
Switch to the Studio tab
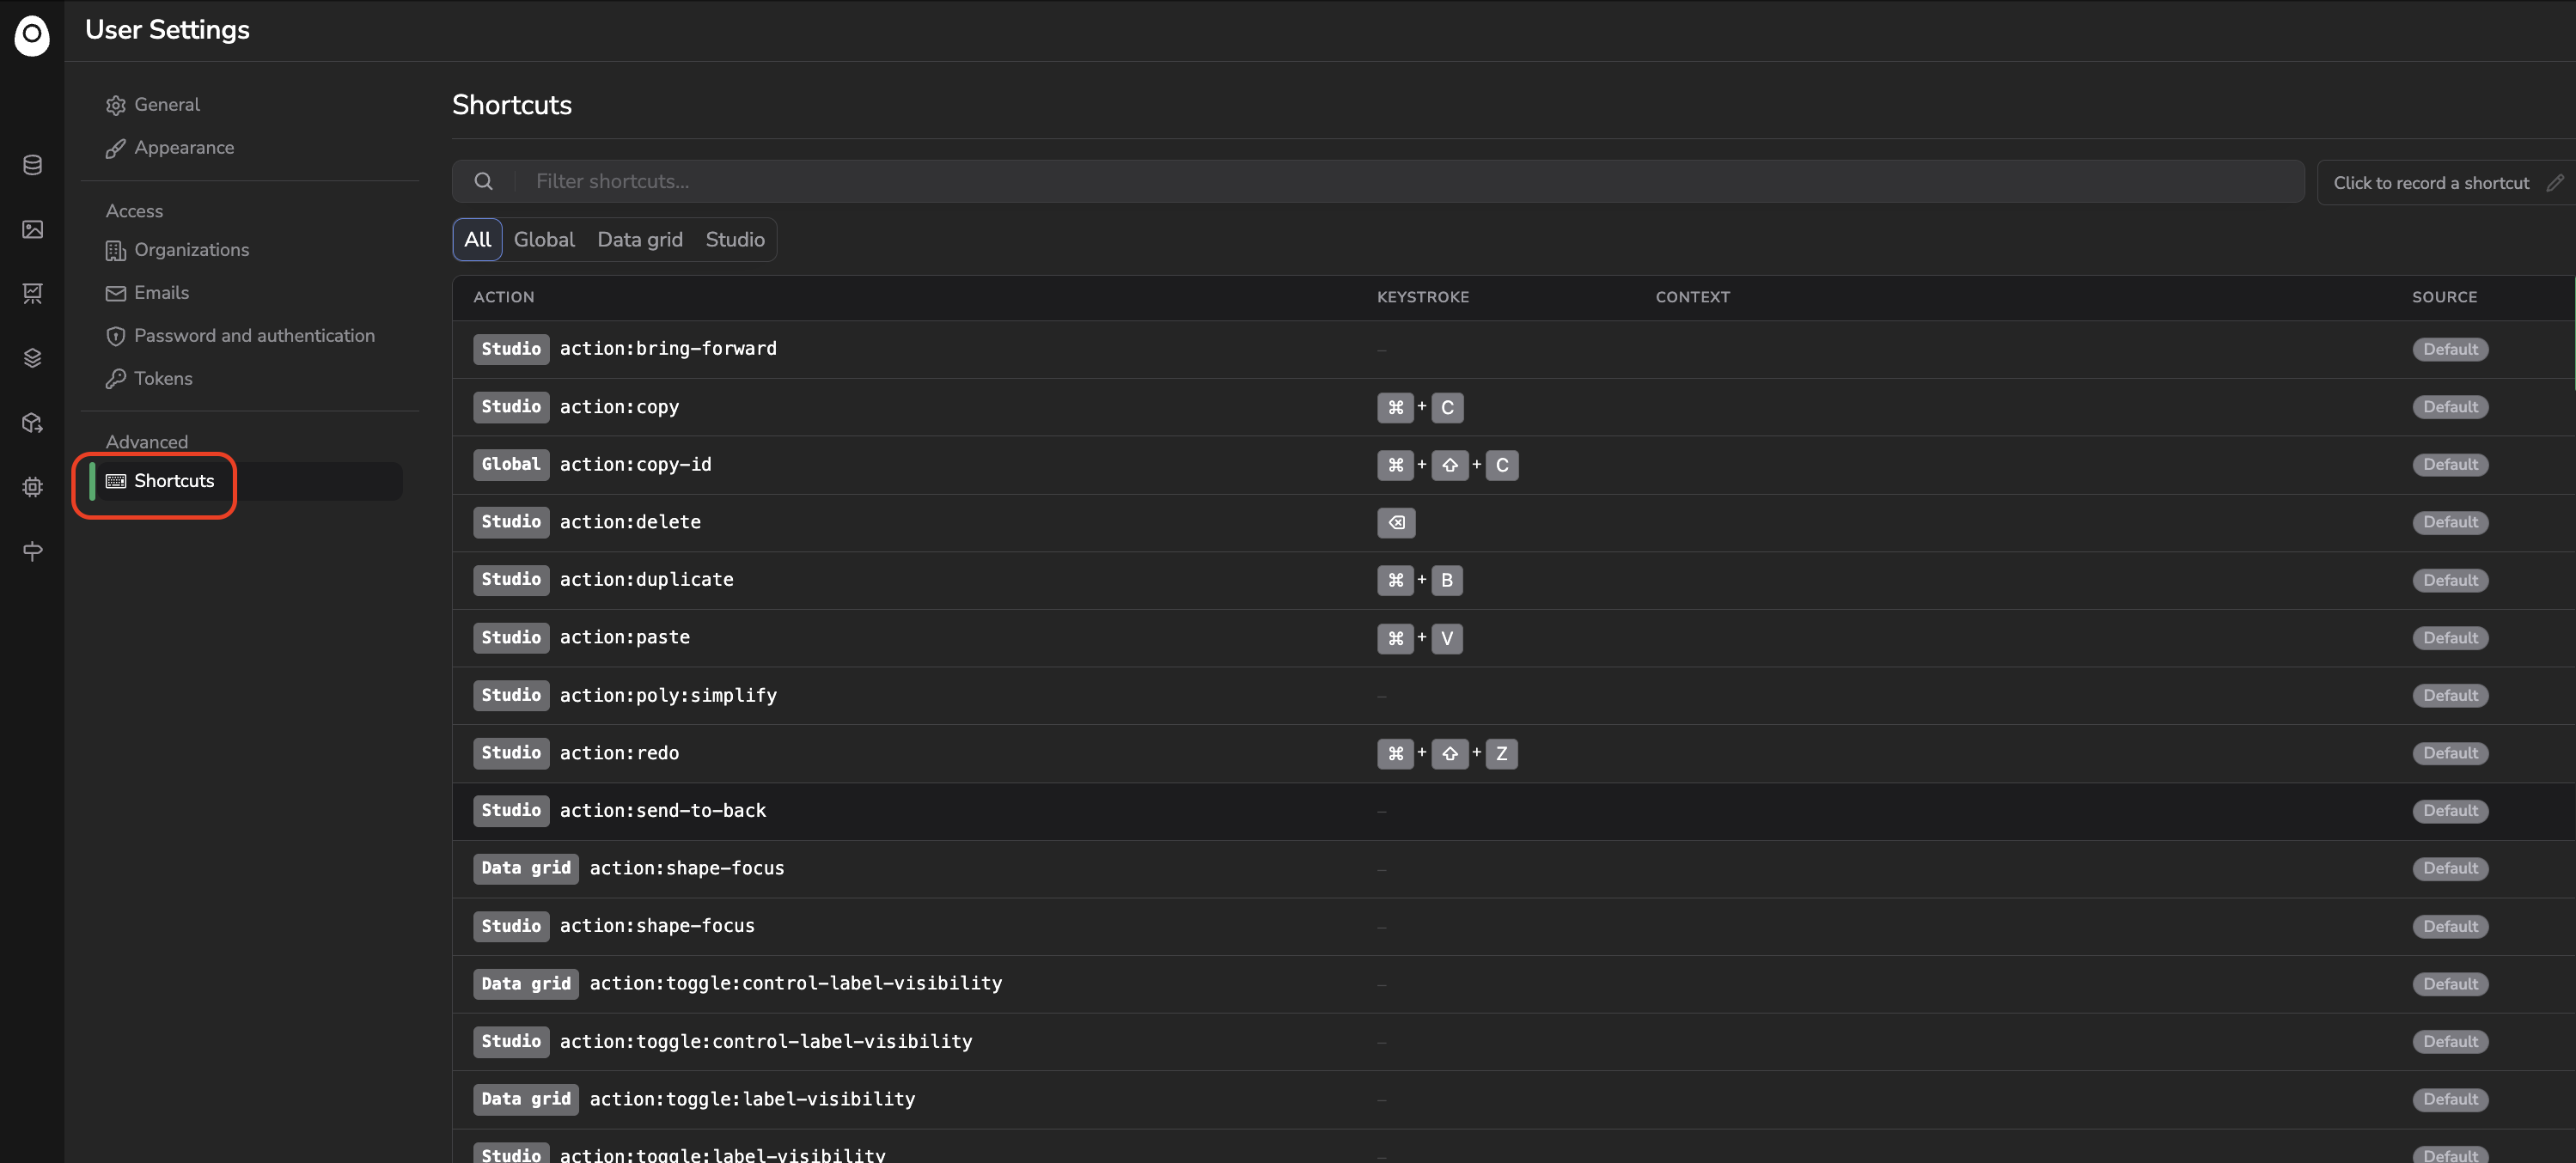click(x=735, y=239)
